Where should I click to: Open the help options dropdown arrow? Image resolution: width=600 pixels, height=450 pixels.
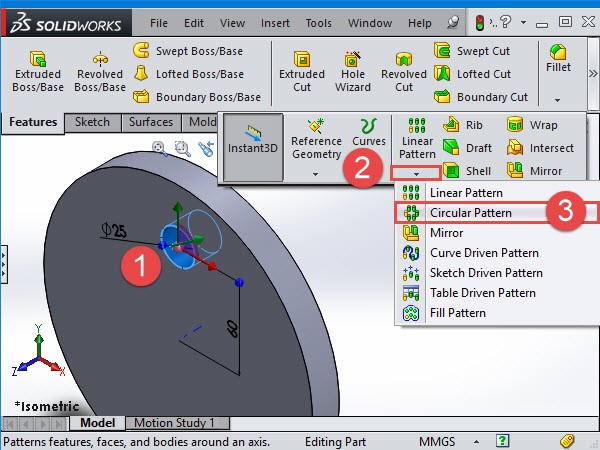pos(523,22)
